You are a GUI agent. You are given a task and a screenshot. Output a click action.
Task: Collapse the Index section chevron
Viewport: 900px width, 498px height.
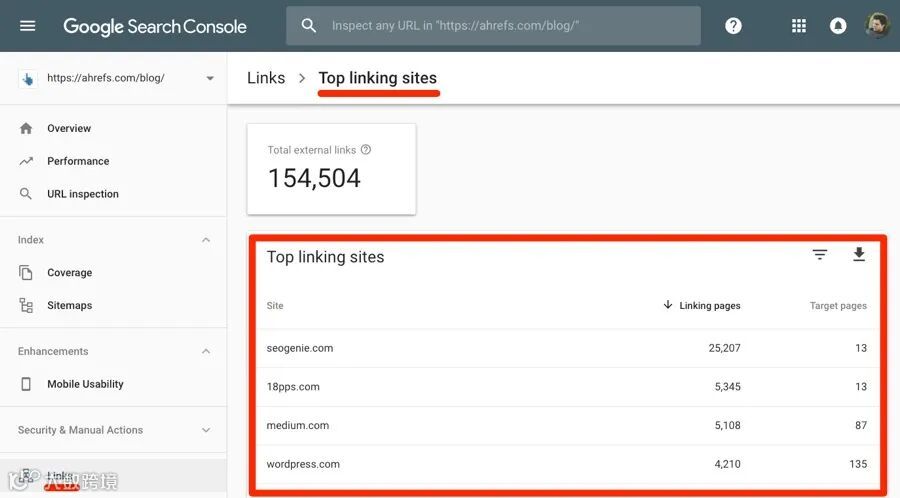[x=206, y=240]
